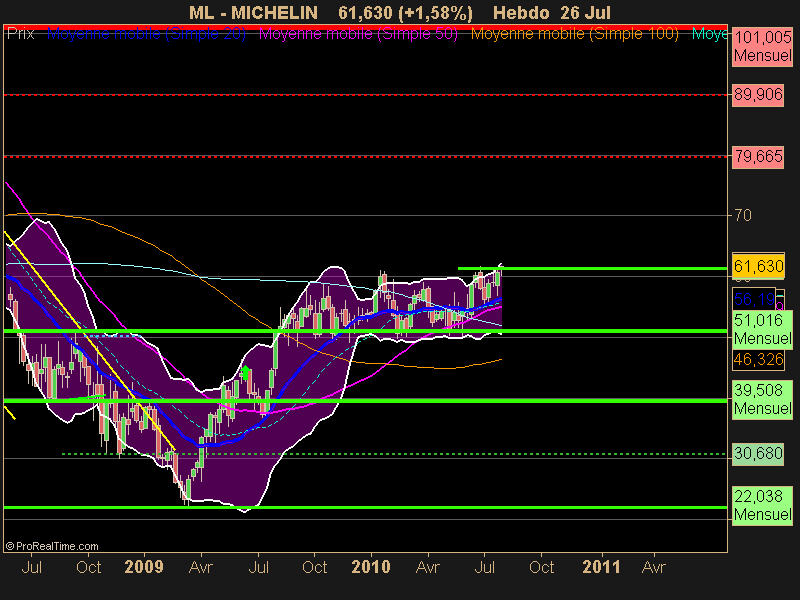Select the orange 46,326 average label
The image size is (800, 600).
(x=758, y=360)
